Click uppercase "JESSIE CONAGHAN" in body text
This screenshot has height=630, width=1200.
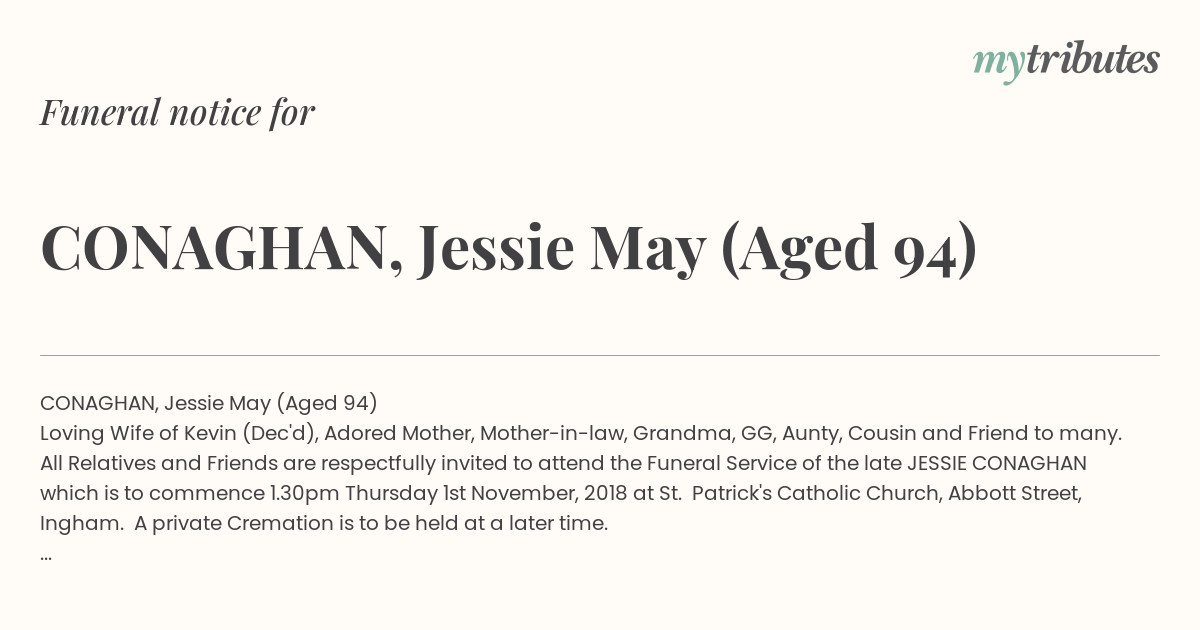pyautogui.click(x=996, y=463)
